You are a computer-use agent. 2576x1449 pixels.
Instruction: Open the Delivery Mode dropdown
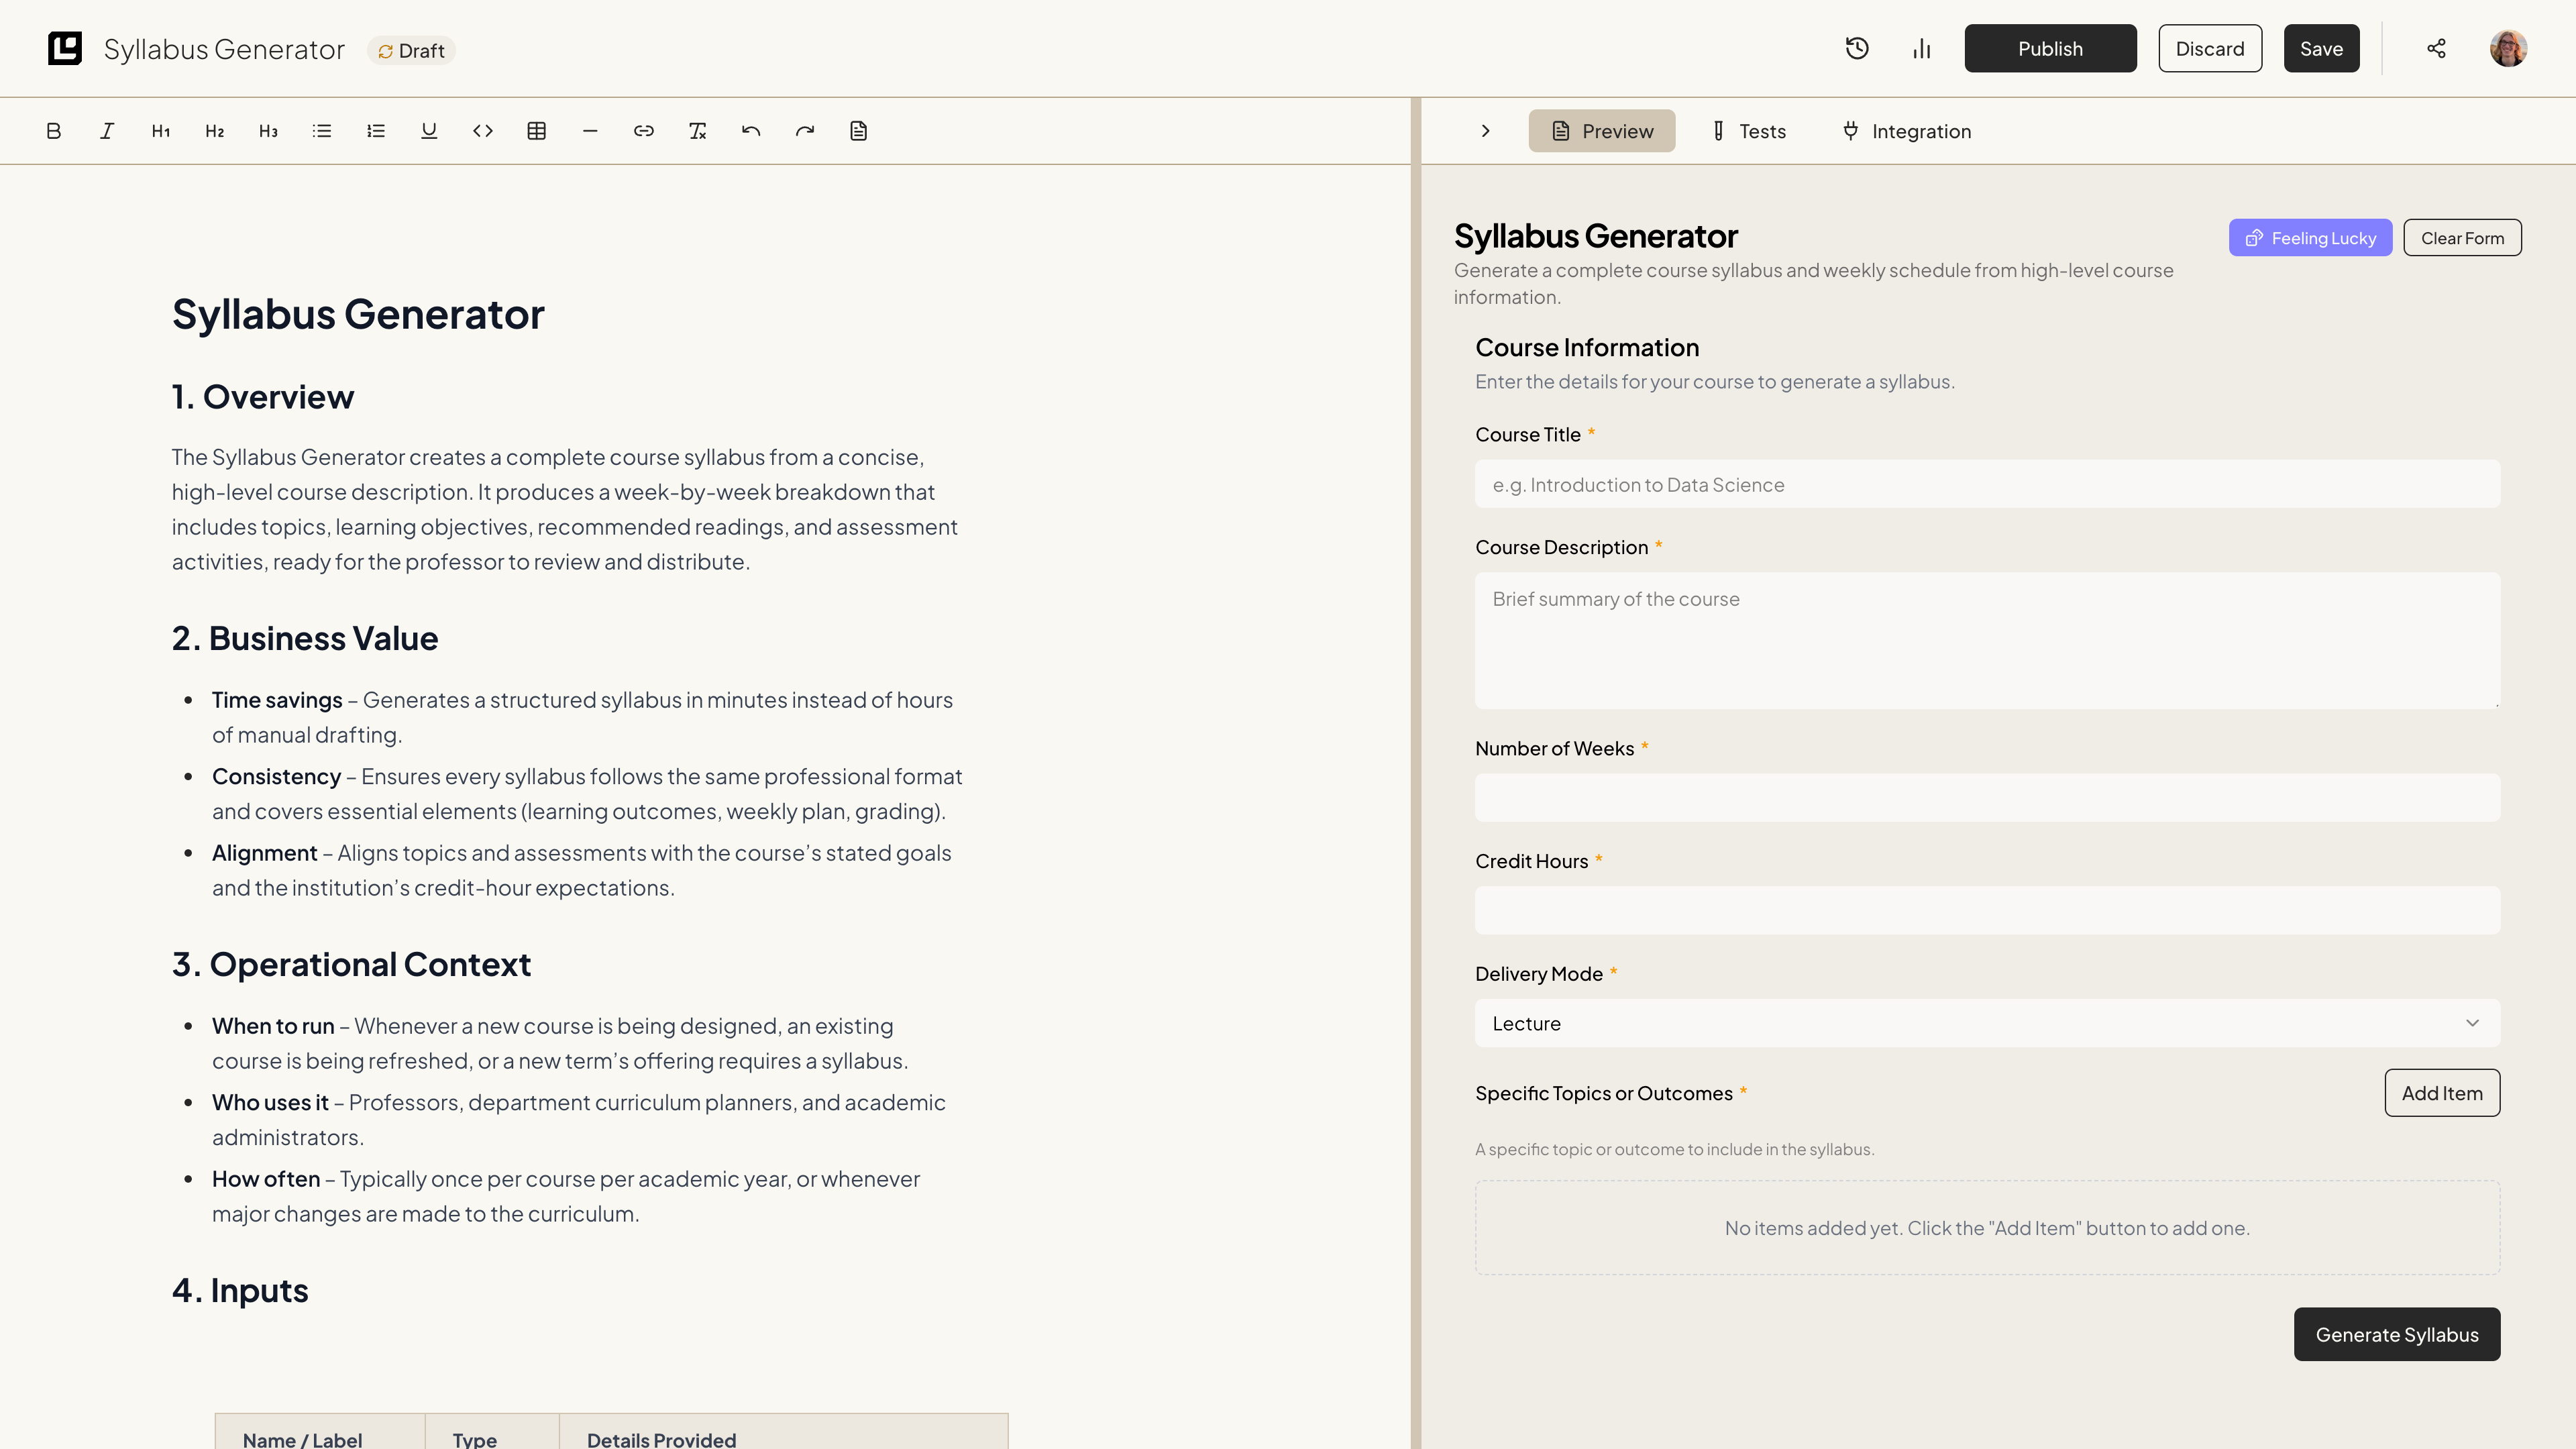coord(1987,1023)
